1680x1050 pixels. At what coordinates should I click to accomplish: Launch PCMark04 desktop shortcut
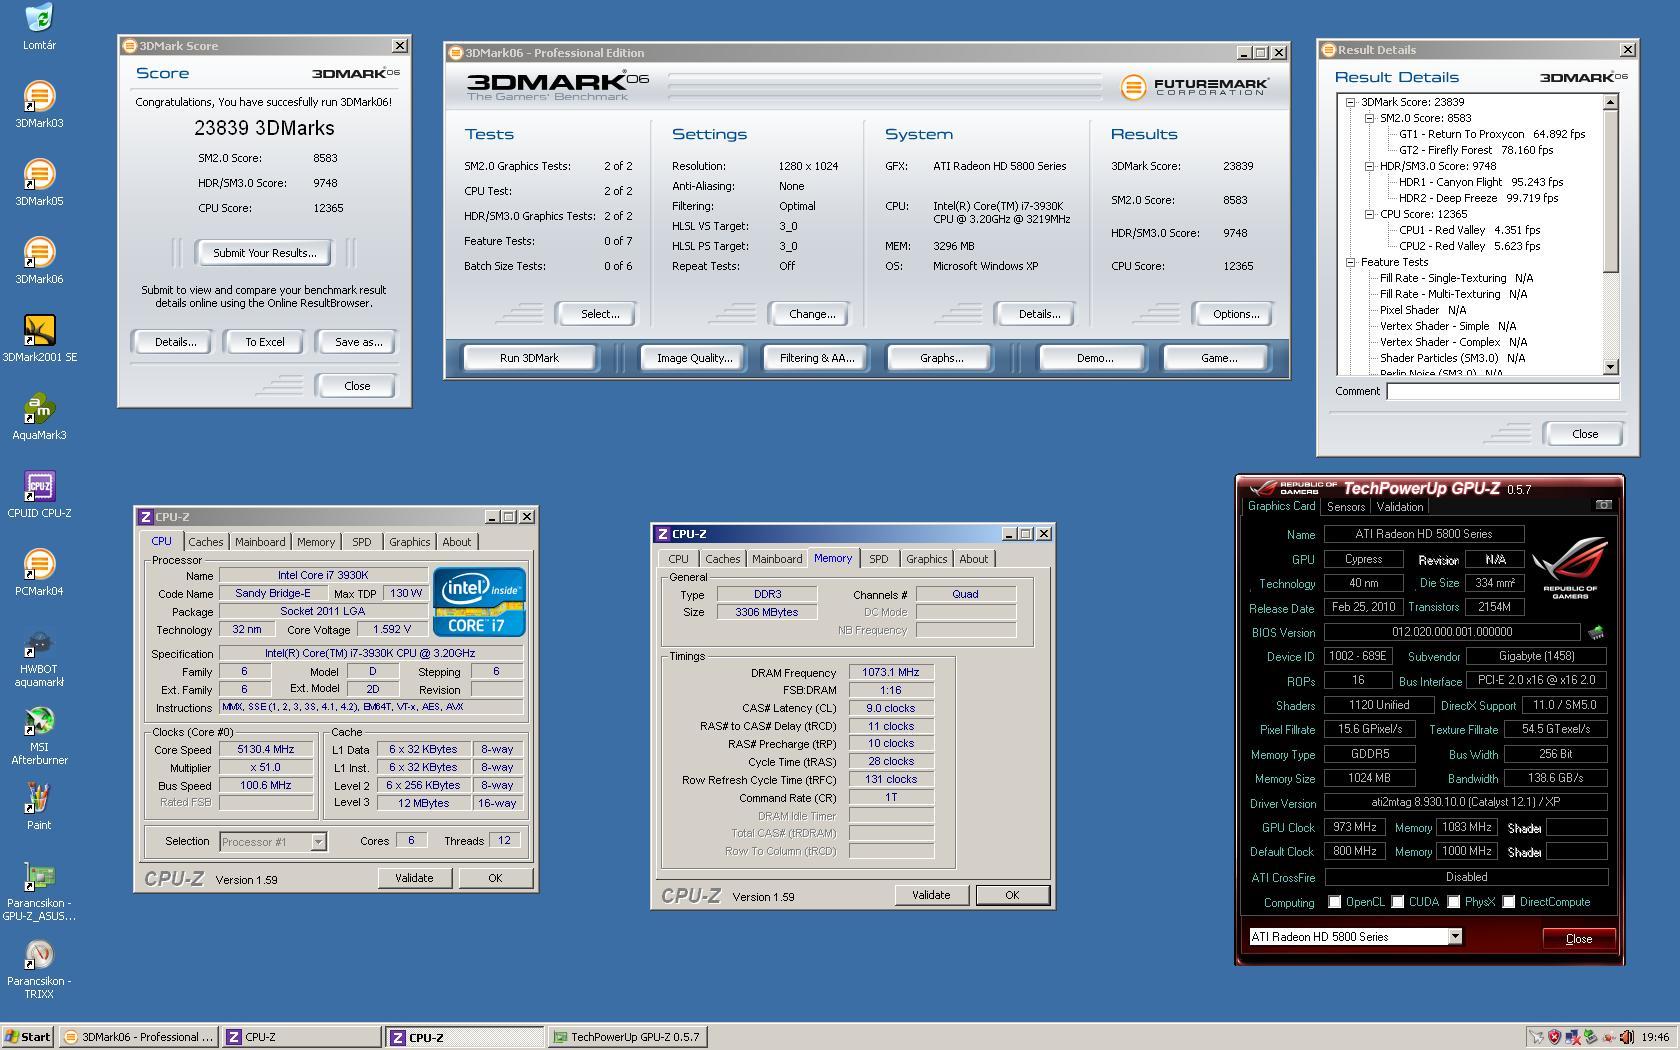39,564
